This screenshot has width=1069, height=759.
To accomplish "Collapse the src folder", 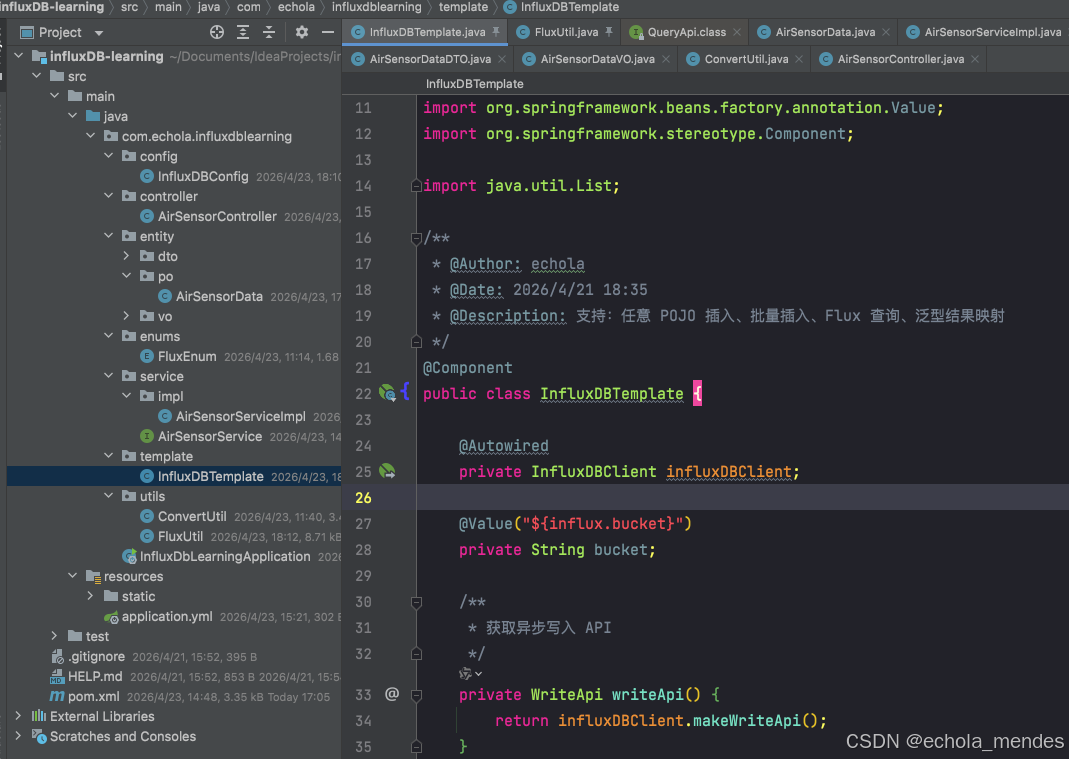I will point(37,76).
